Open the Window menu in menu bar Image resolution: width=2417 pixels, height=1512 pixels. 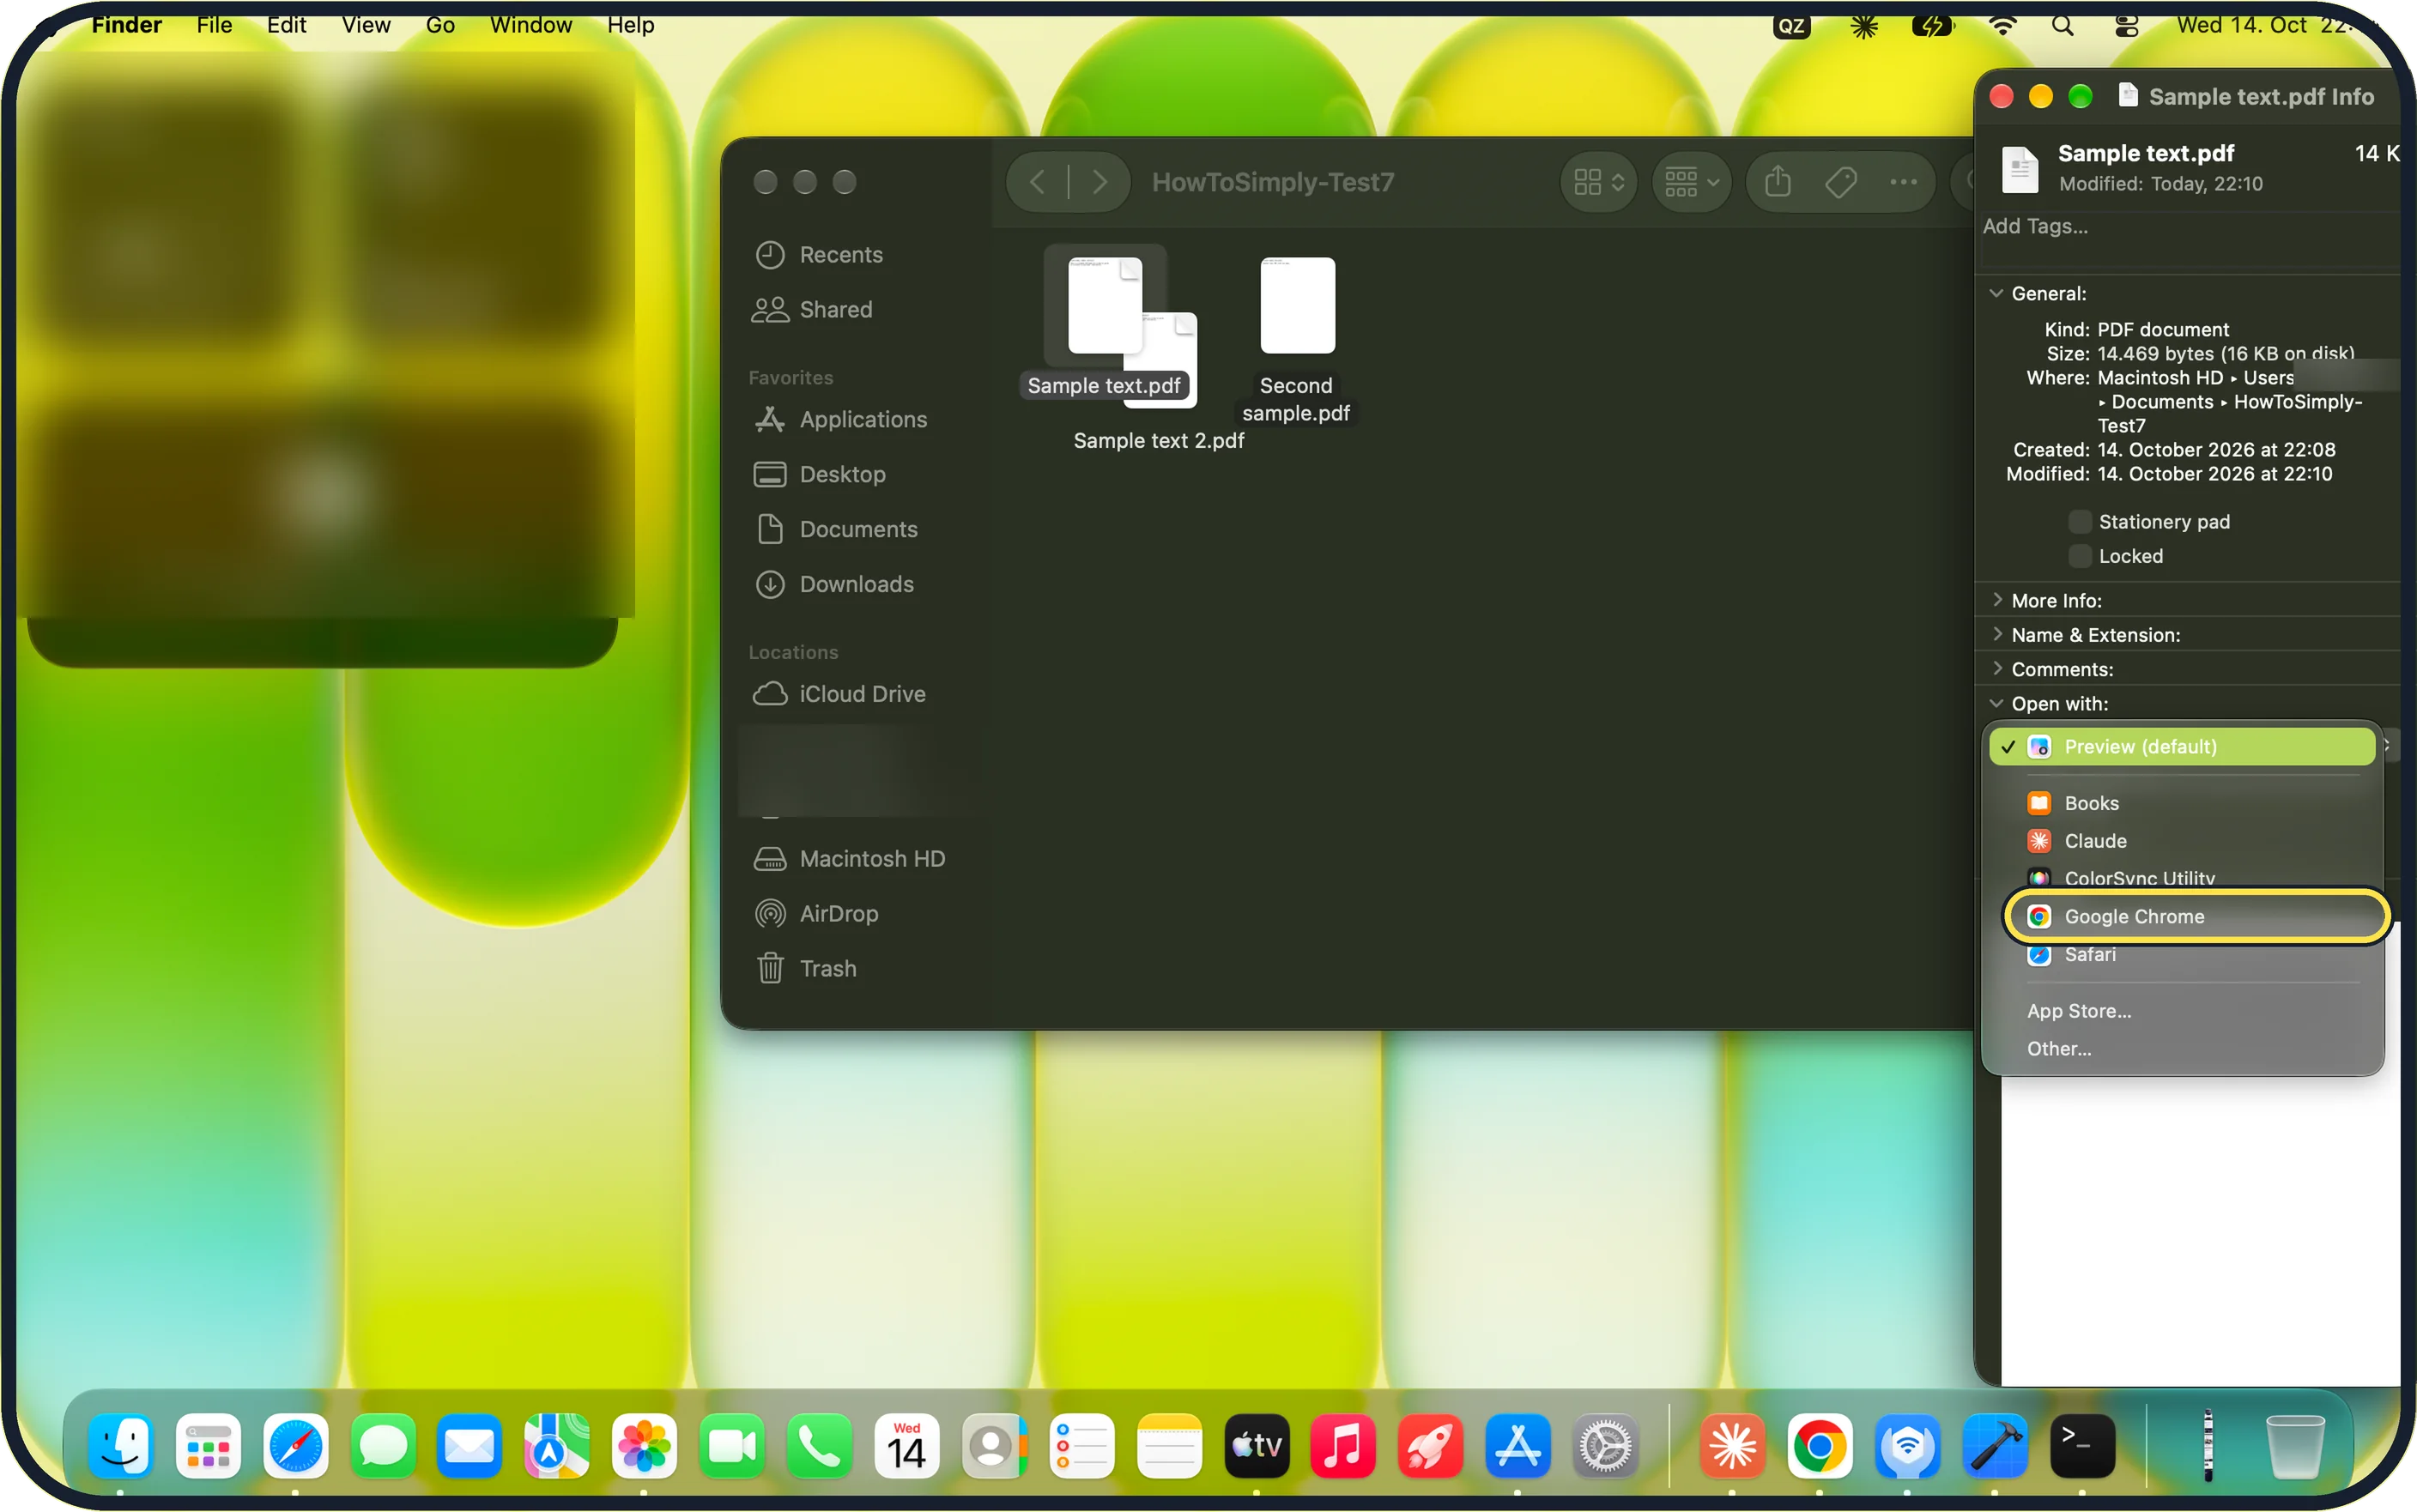[531, 25]
